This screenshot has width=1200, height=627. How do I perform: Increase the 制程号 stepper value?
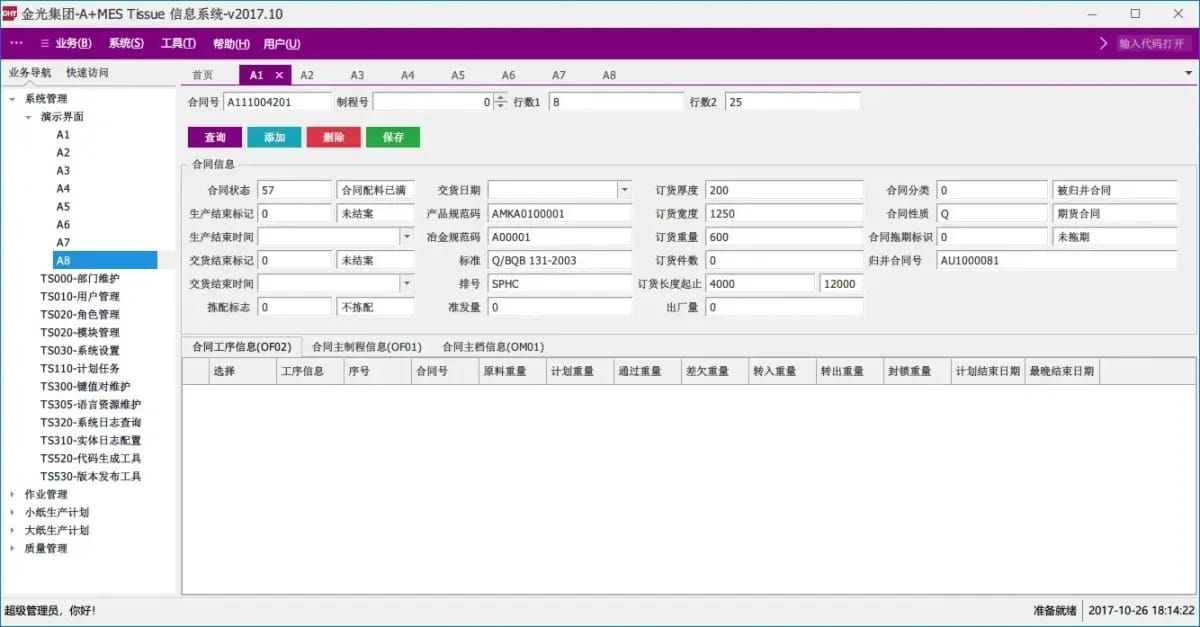[x=501, y=98]
